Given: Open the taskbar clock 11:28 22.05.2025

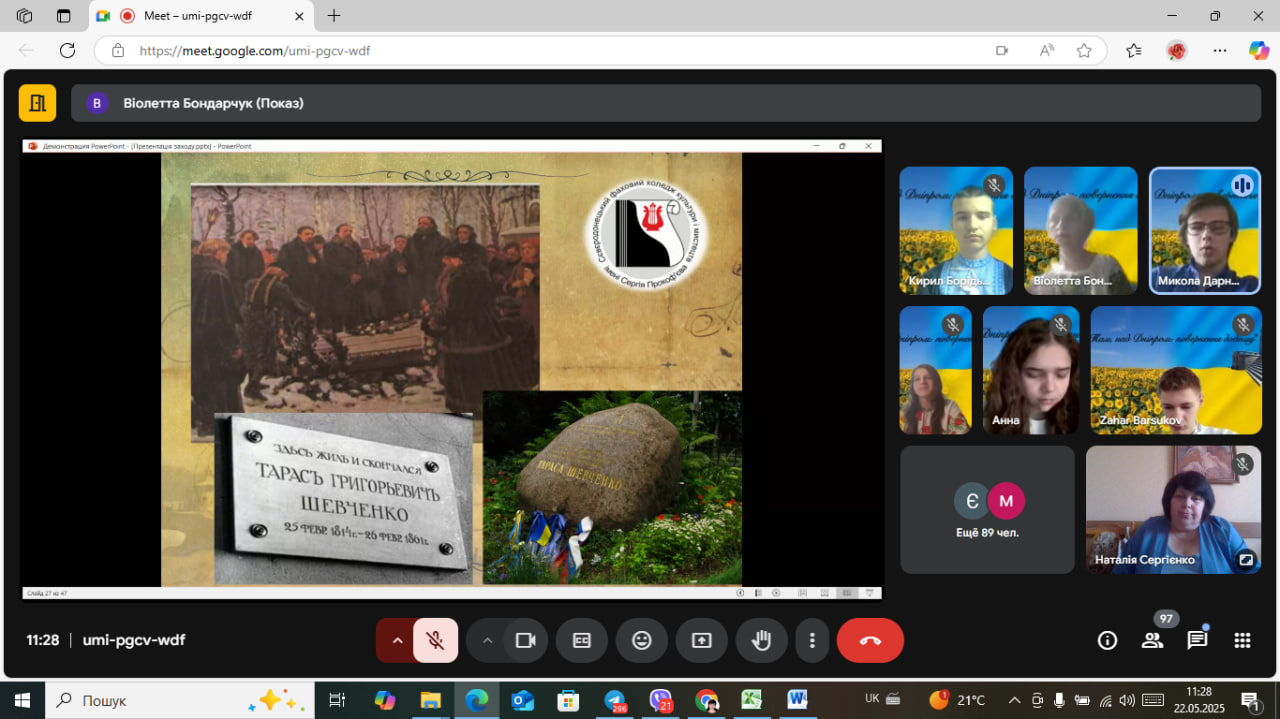Looking at the screenshot, I should coord(1199,700).
